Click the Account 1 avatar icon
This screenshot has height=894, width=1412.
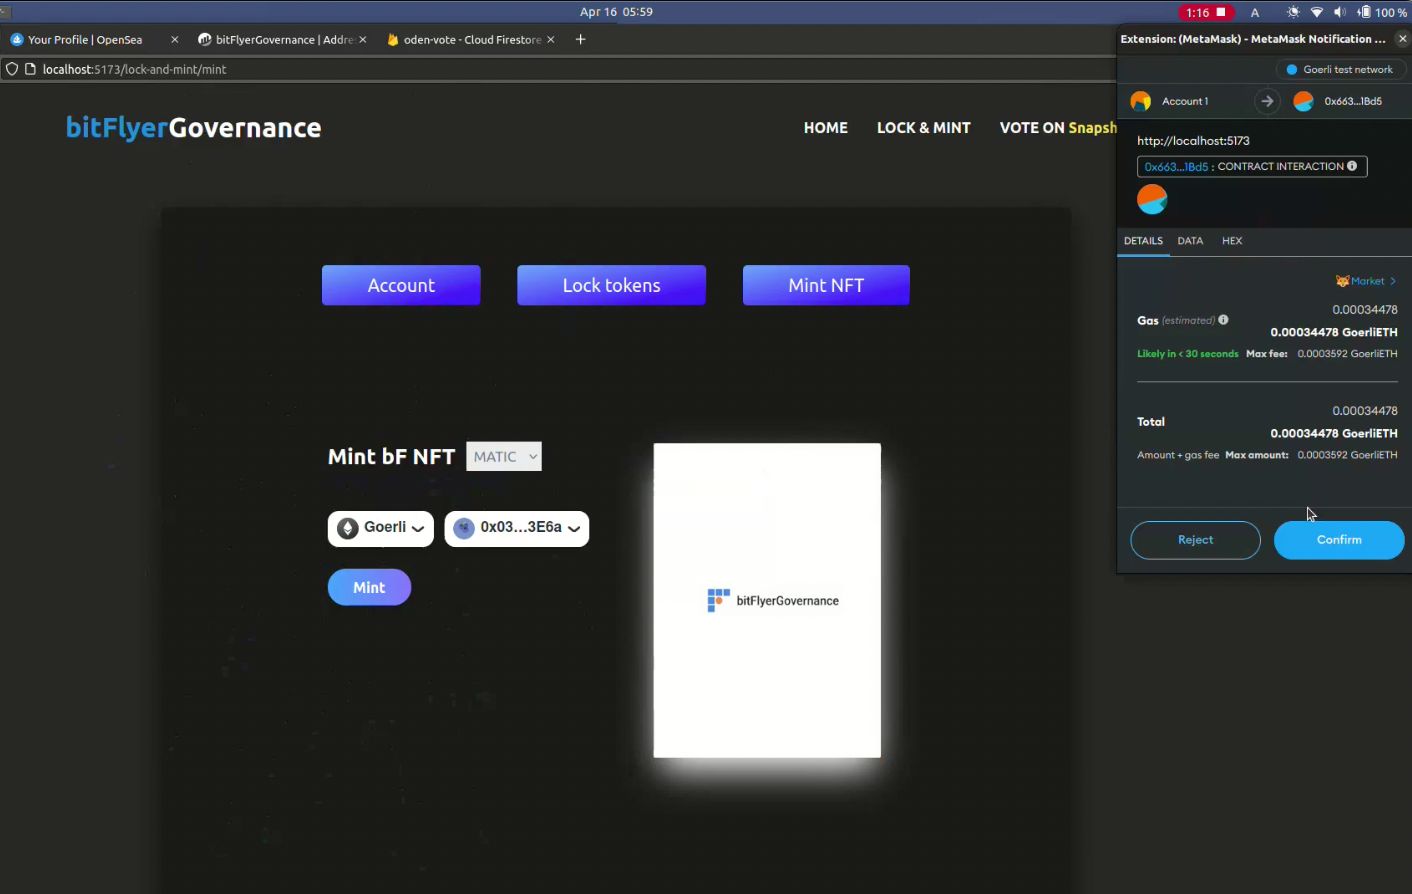pos(1141,101)
